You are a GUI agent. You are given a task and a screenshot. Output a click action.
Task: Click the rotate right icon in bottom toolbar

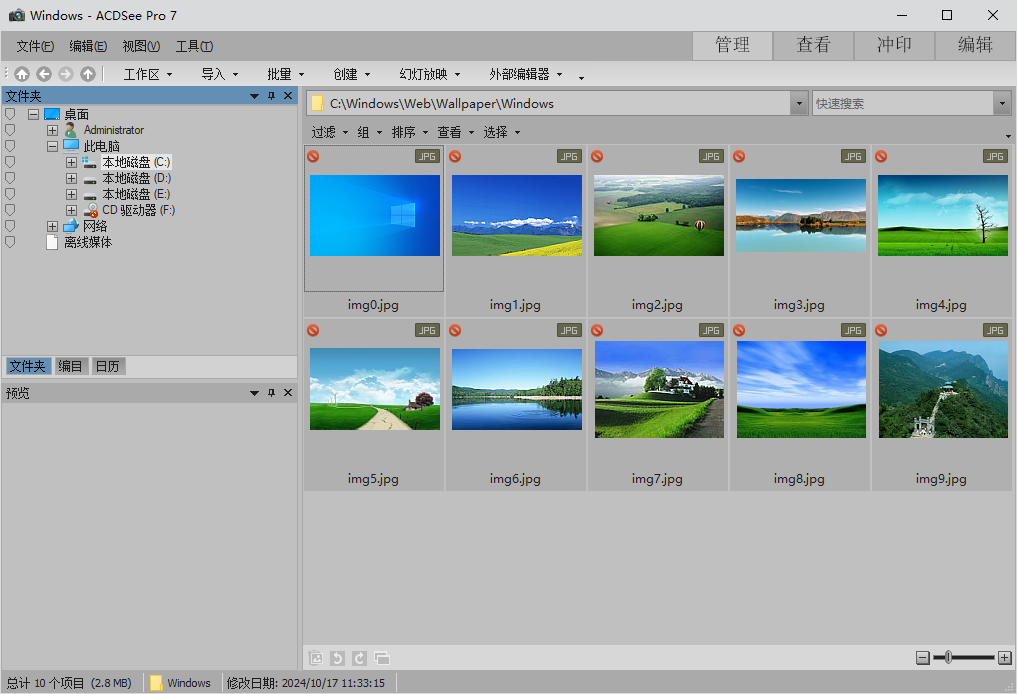point(359,658)
